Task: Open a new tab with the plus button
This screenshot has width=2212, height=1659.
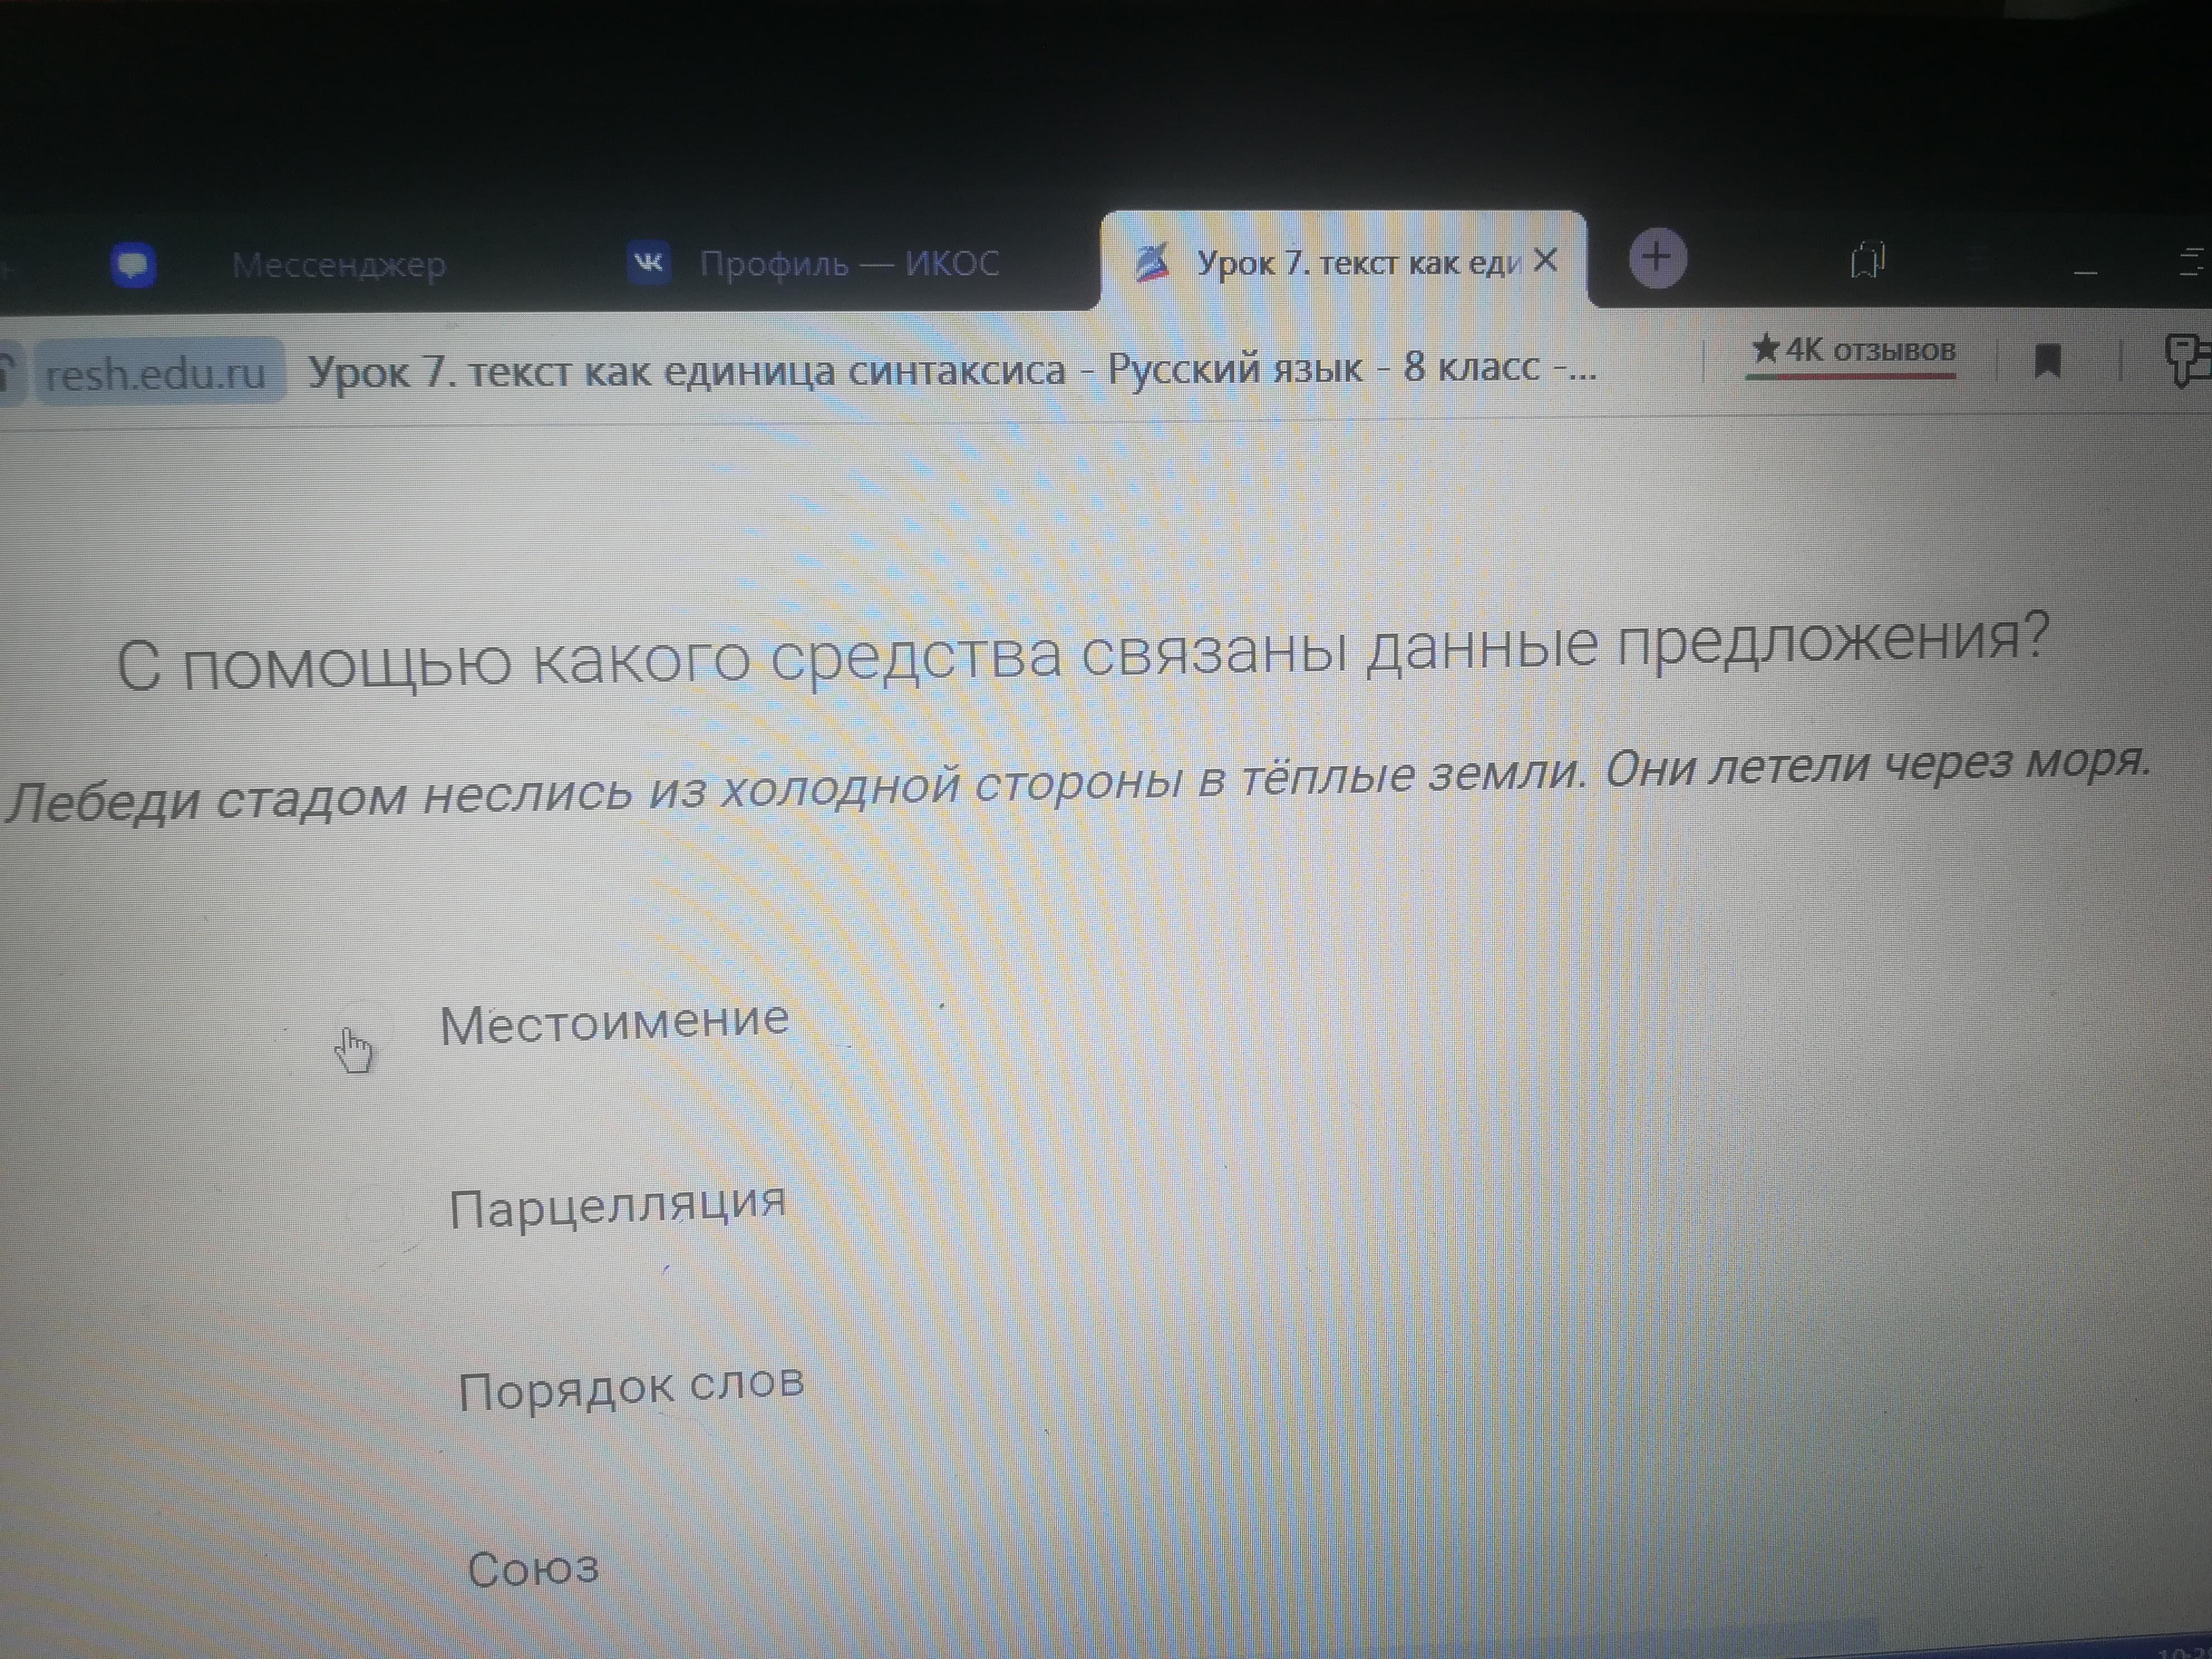Action: [x=1657, y=258]
